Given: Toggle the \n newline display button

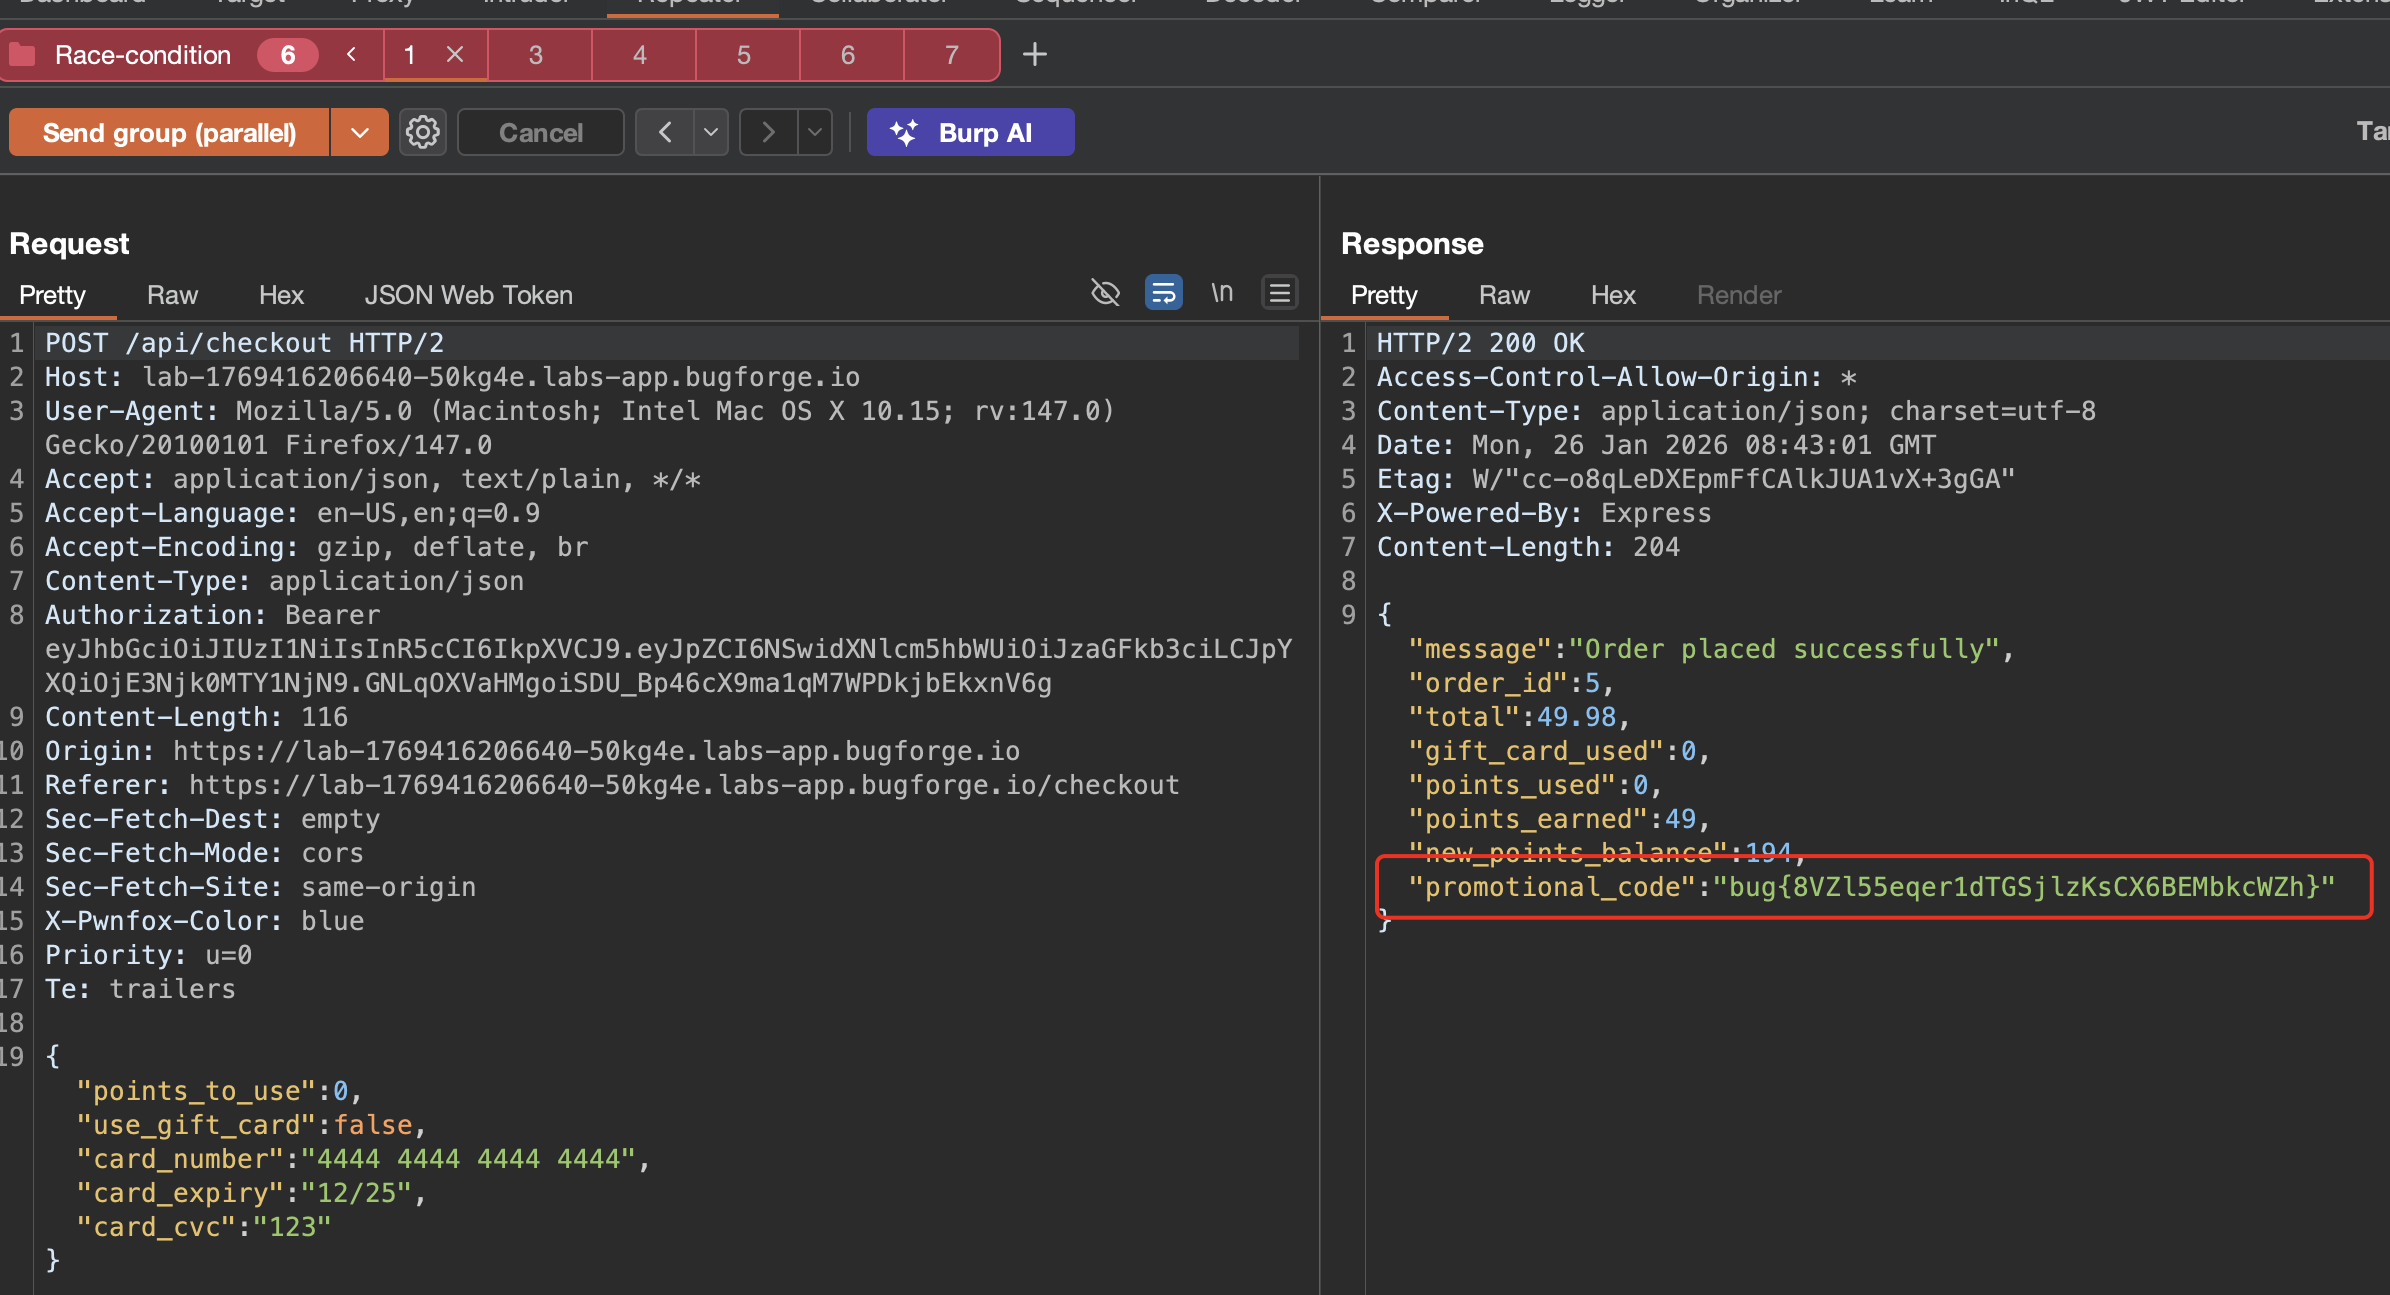Looking at the screenshot, I should click(1221, 293).
